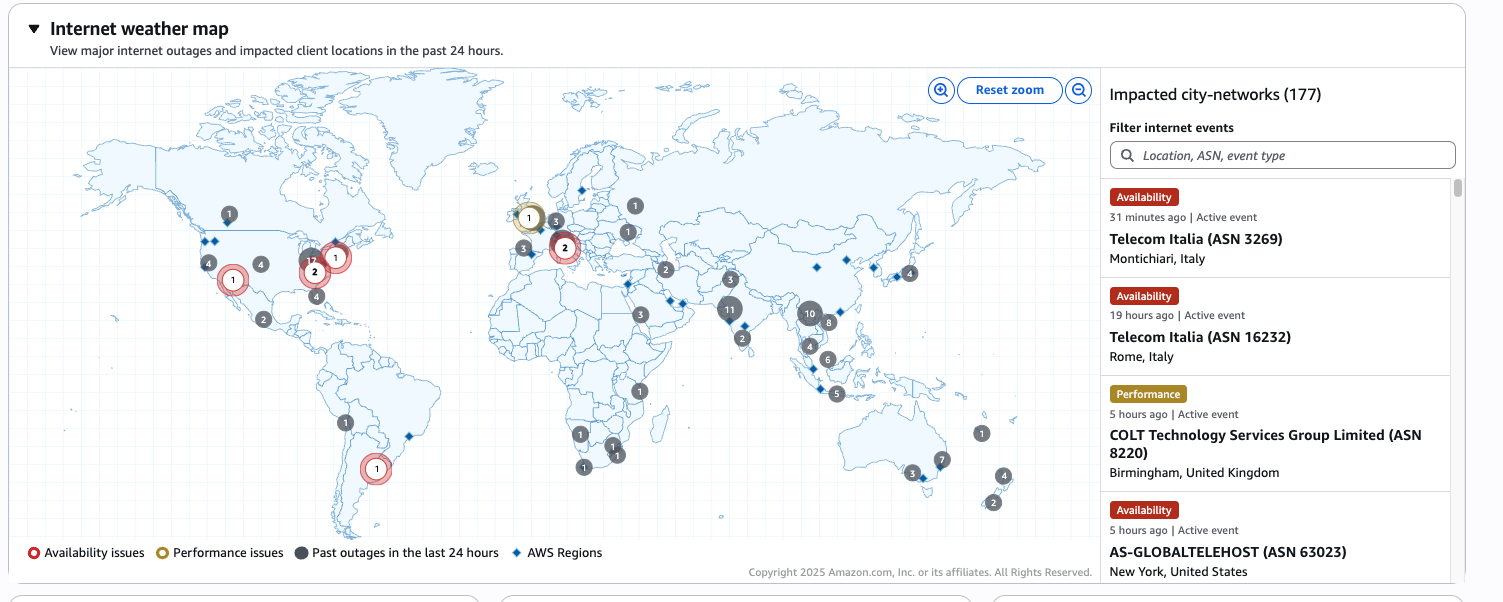Zoom in on the internet weather map

point(940,90)
